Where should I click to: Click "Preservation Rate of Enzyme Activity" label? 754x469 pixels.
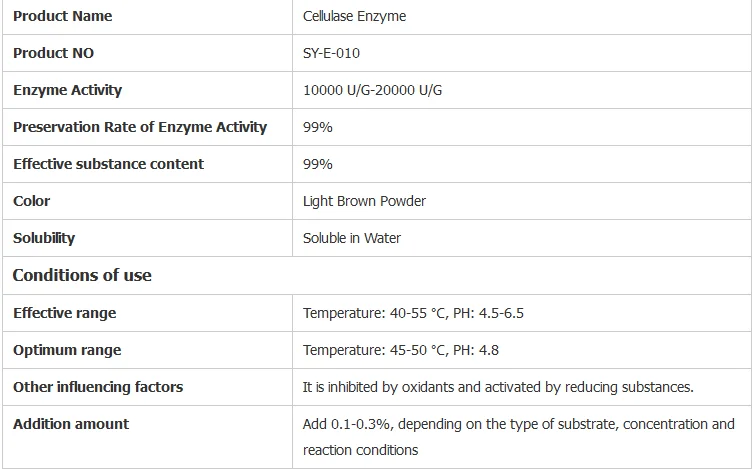tap(140, 127)
